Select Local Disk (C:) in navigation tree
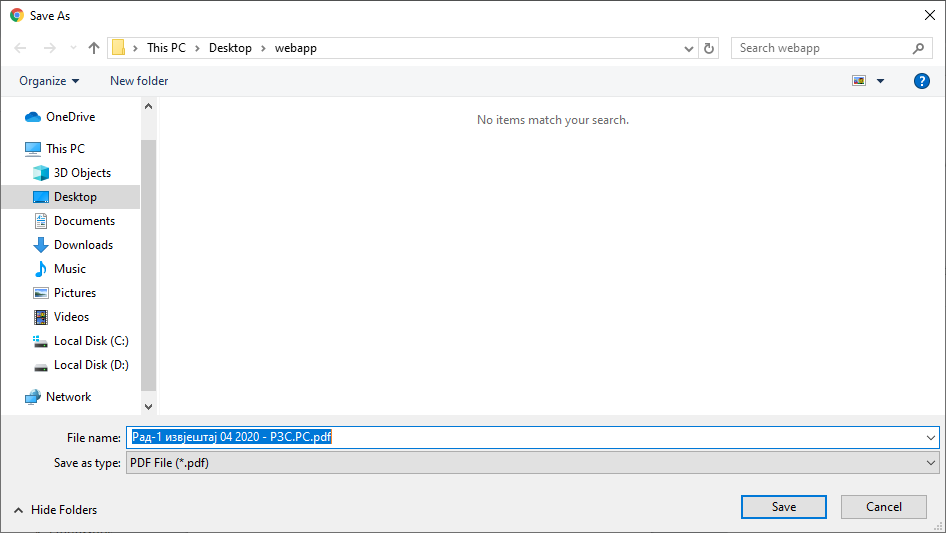This screenshot has height=533, width=946. click(91, 341)
